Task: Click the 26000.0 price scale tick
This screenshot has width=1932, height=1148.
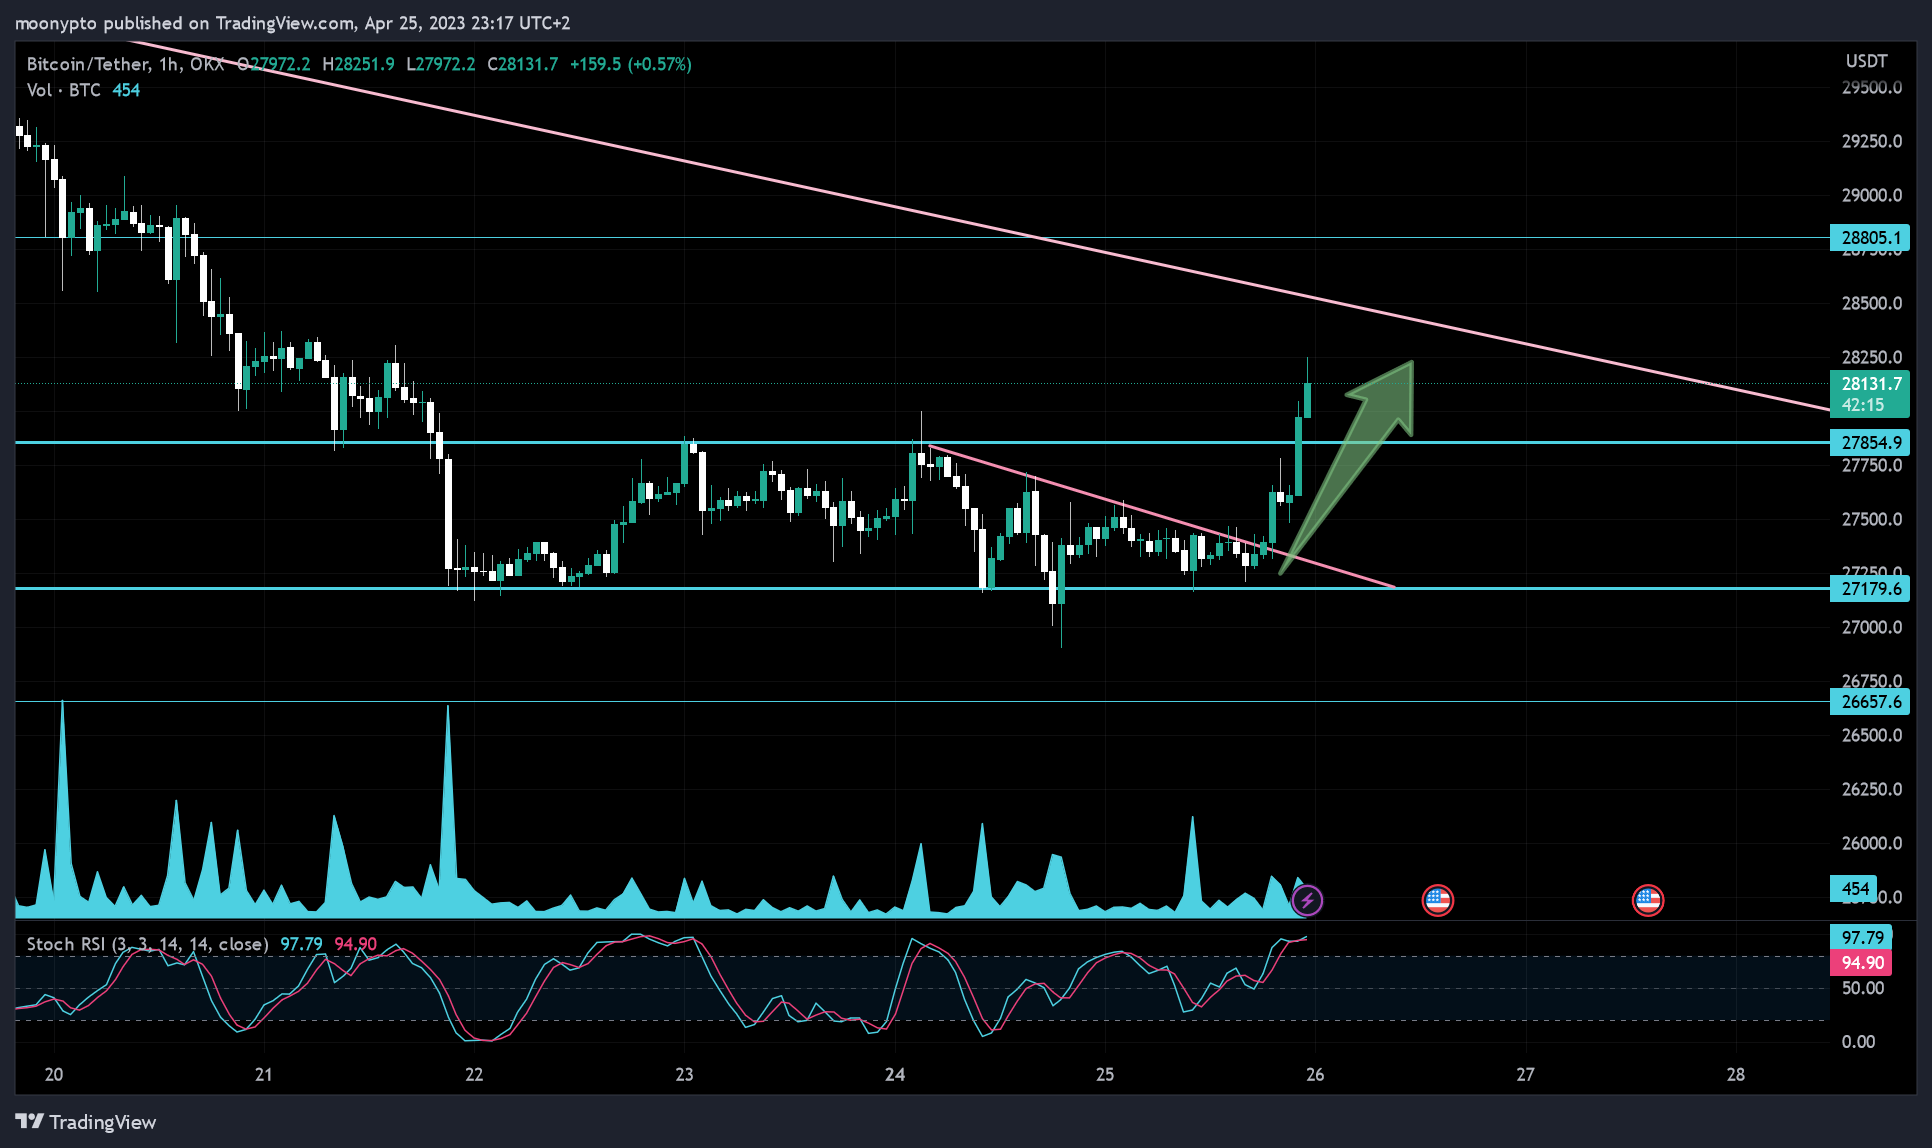Action: pos(1871,843)
